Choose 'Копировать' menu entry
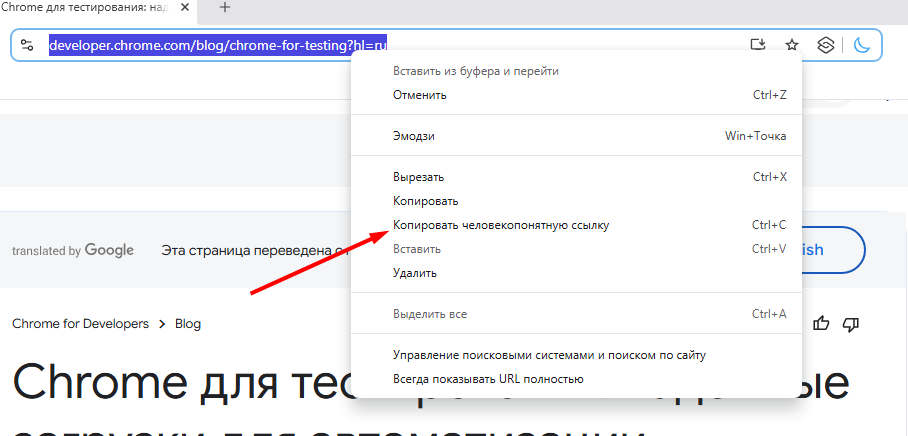 [x=576, y=201]
